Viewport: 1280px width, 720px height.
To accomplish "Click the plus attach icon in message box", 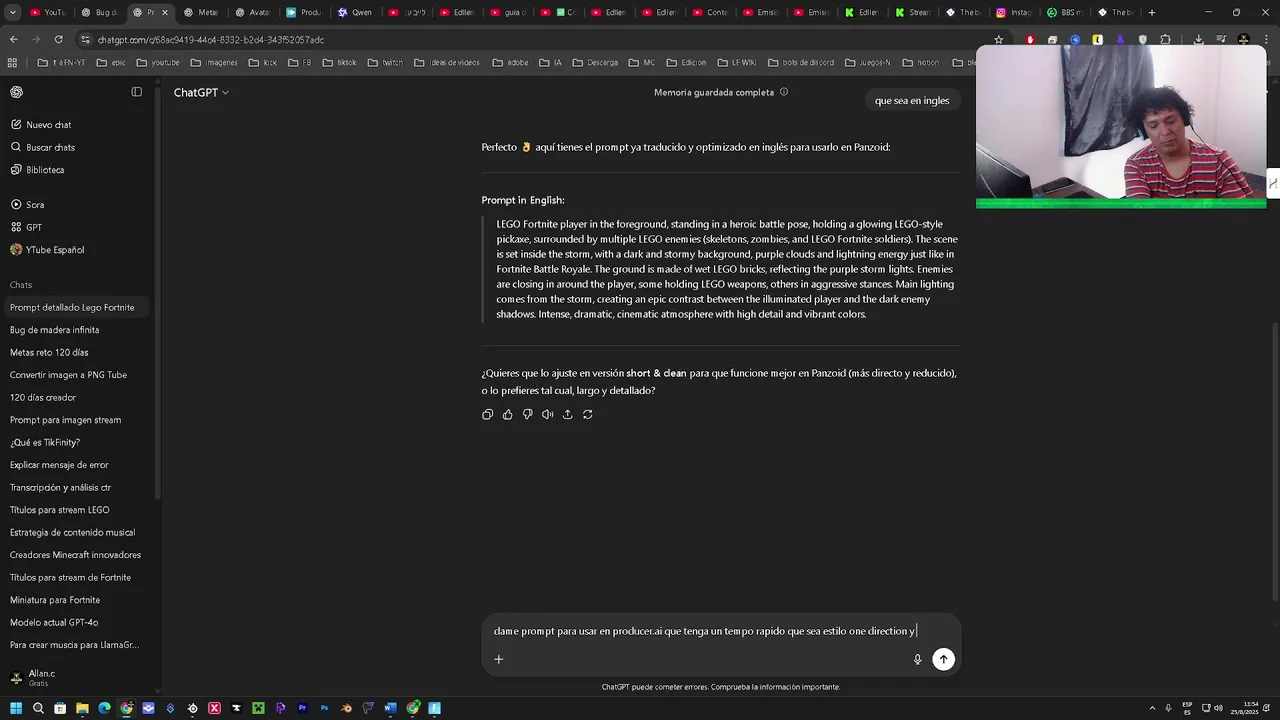I will click(498, 659).
